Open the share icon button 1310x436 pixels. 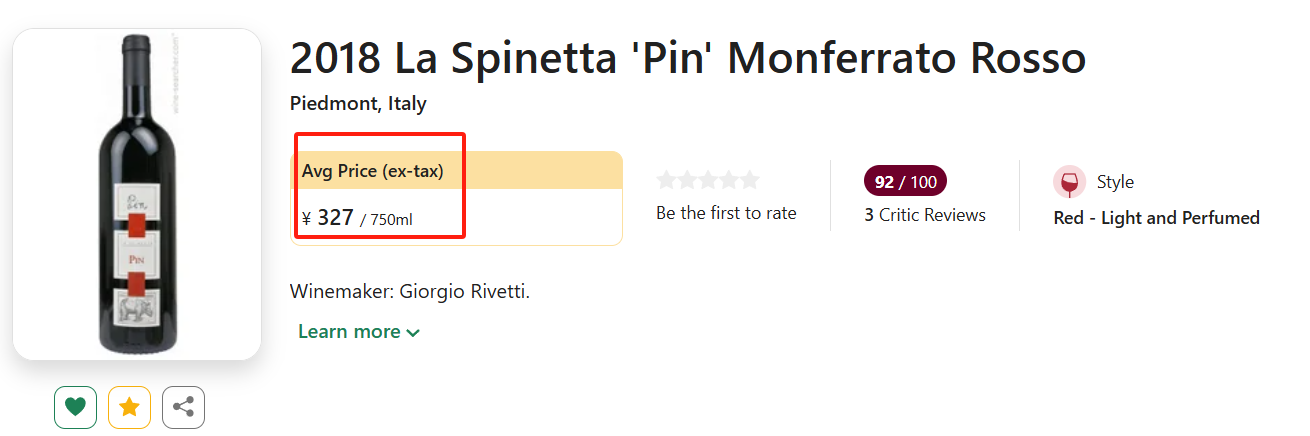pyautogui.click(x=183, y=407)
